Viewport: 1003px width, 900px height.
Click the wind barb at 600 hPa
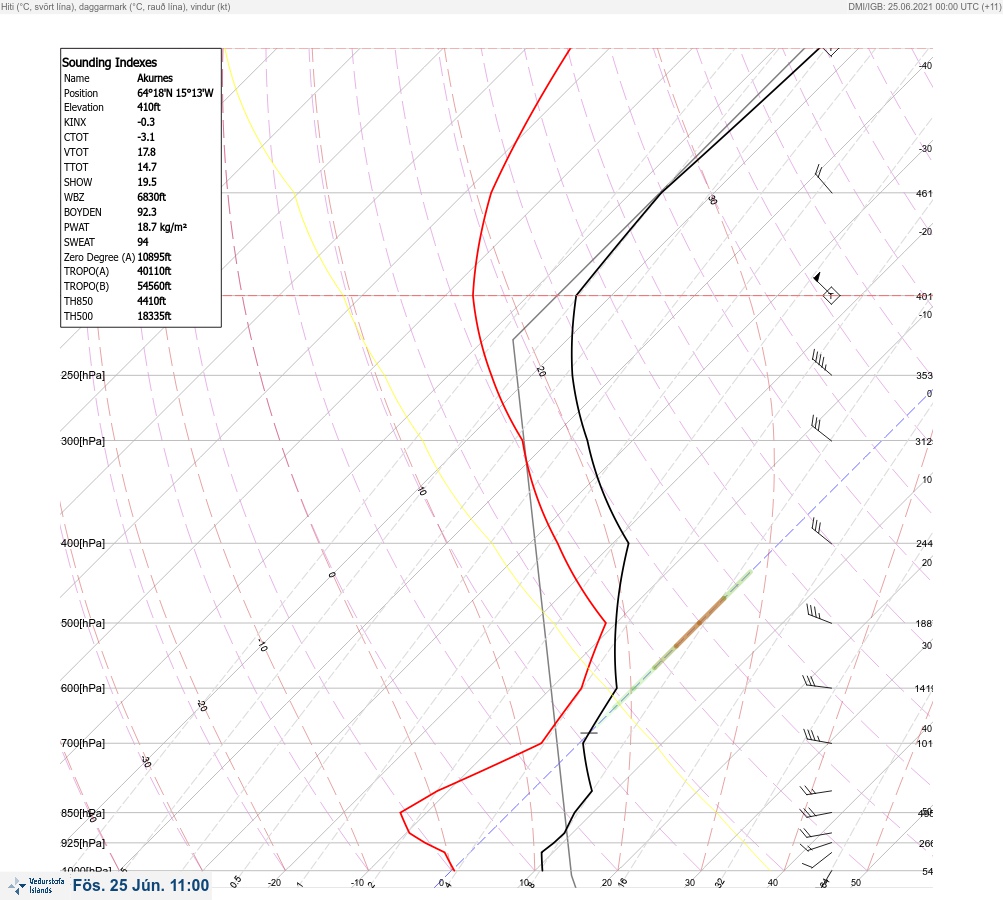[x=817, y=682]
